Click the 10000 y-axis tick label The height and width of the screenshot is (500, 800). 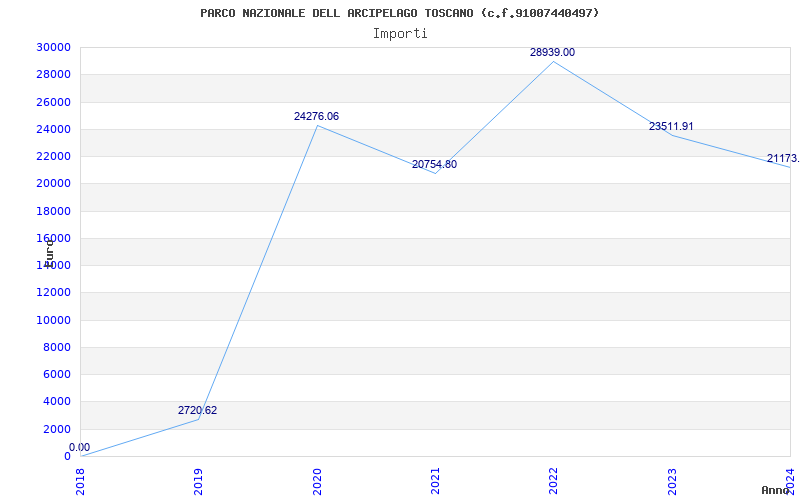tap(53, 320)
